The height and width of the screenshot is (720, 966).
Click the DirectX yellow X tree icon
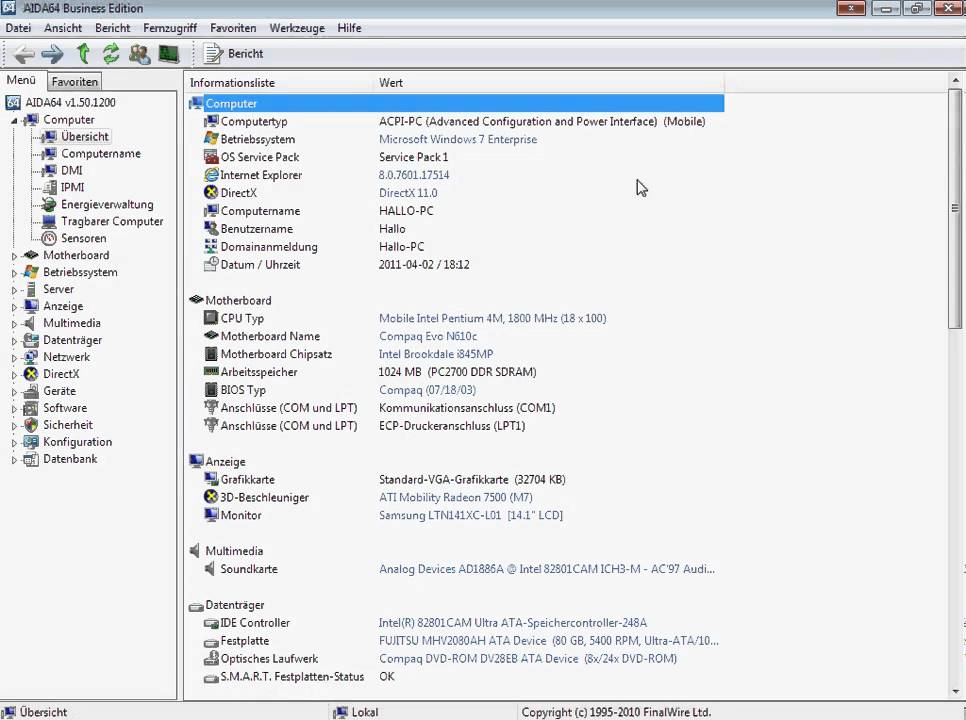[x=31, y=374]
